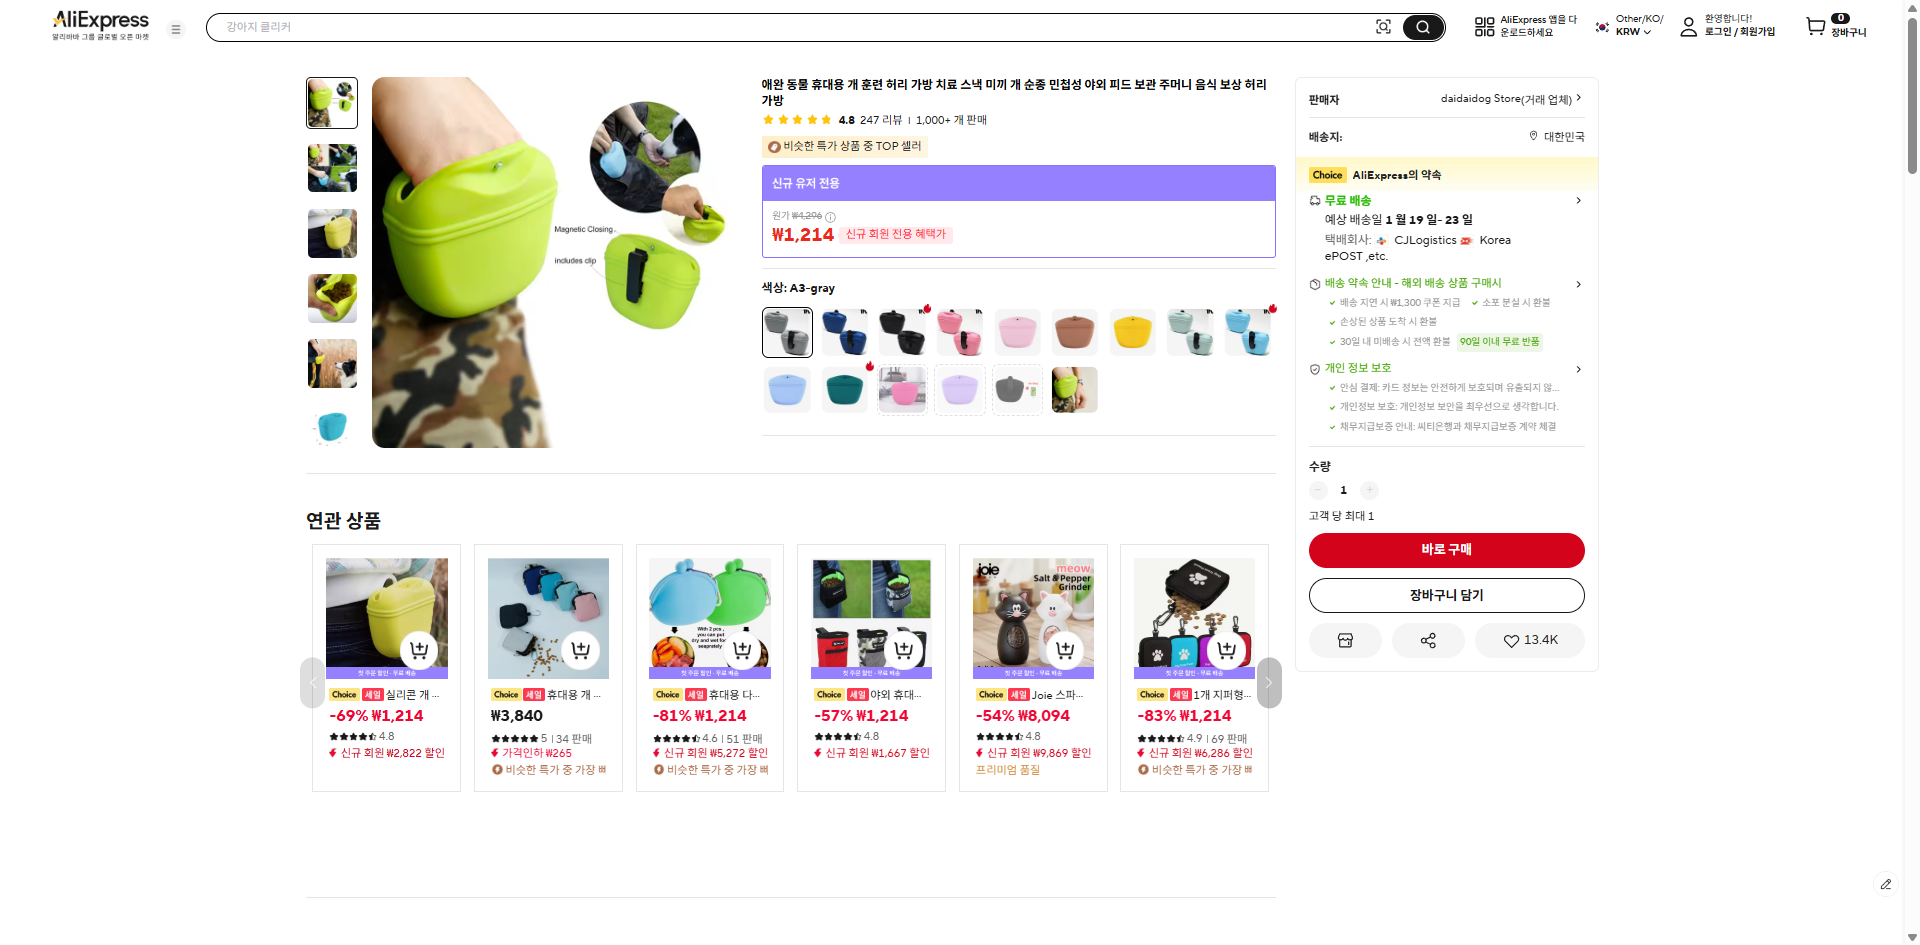
Task: Open the KRW language currency dropdown
Action: 1638,26
